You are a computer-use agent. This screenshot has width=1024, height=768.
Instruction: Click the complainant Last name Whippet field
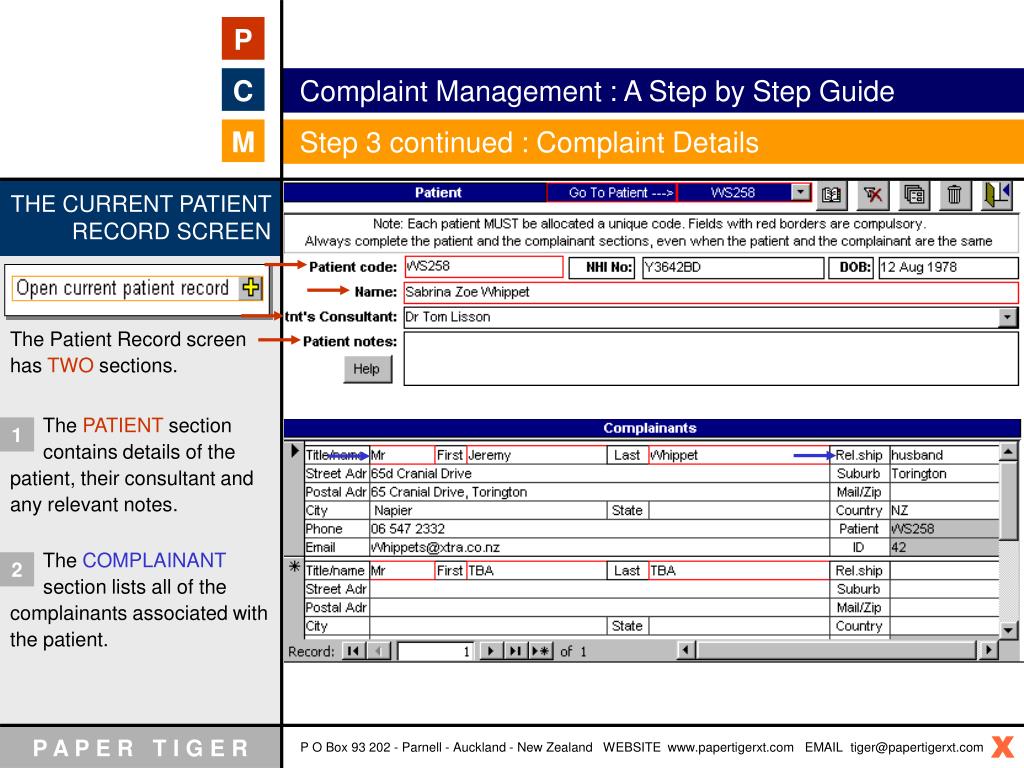738,455
